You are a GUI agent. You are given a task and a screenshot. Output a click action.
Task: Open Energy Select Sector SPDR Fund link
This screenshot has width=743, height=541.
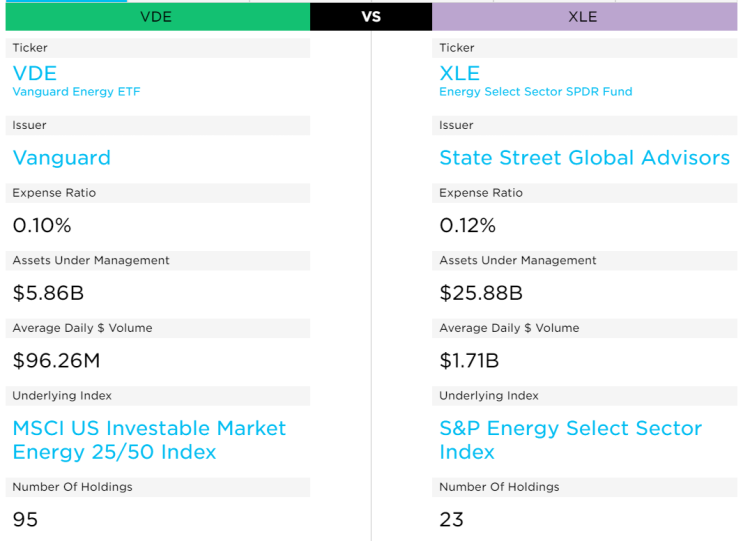coord(536,92)
